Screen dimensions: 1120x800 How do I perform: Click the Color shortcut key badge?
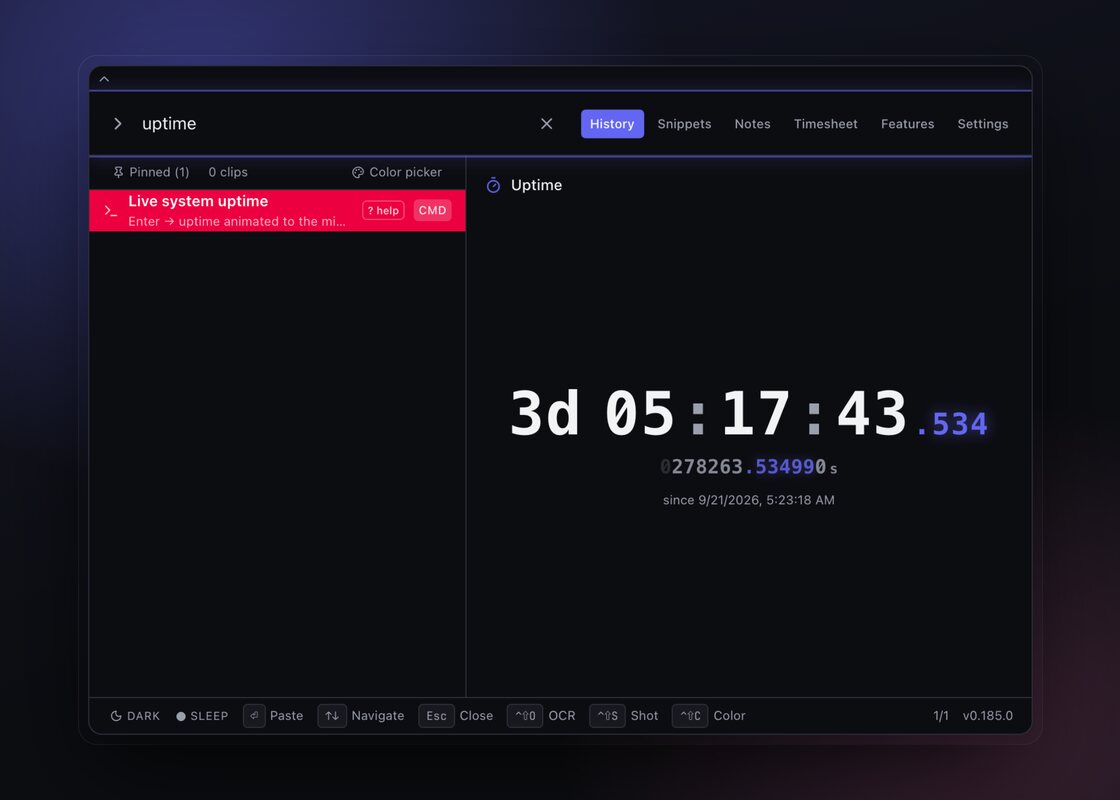[x=690, y=716]
